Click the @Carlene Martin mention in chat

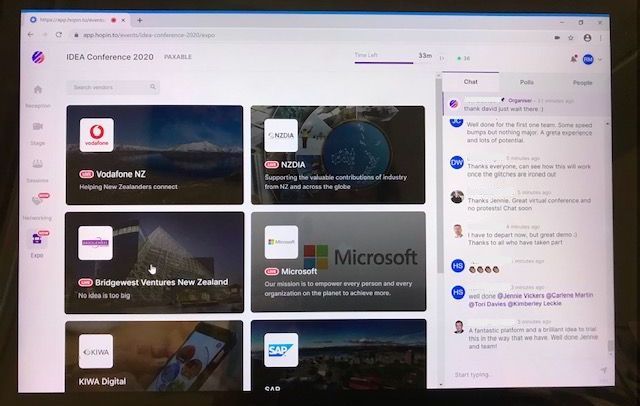tap(569, 295)
